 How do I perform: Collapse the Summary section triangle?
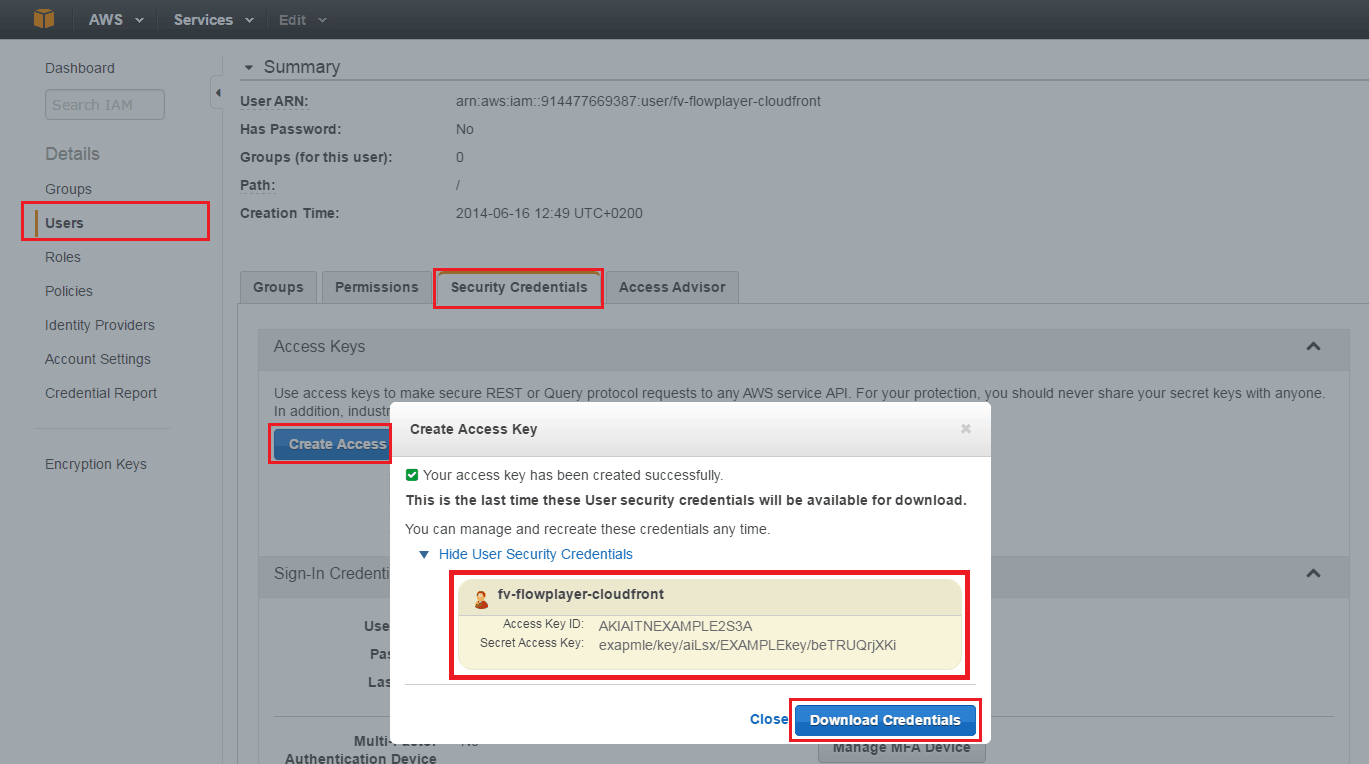(x=248, y=67)
